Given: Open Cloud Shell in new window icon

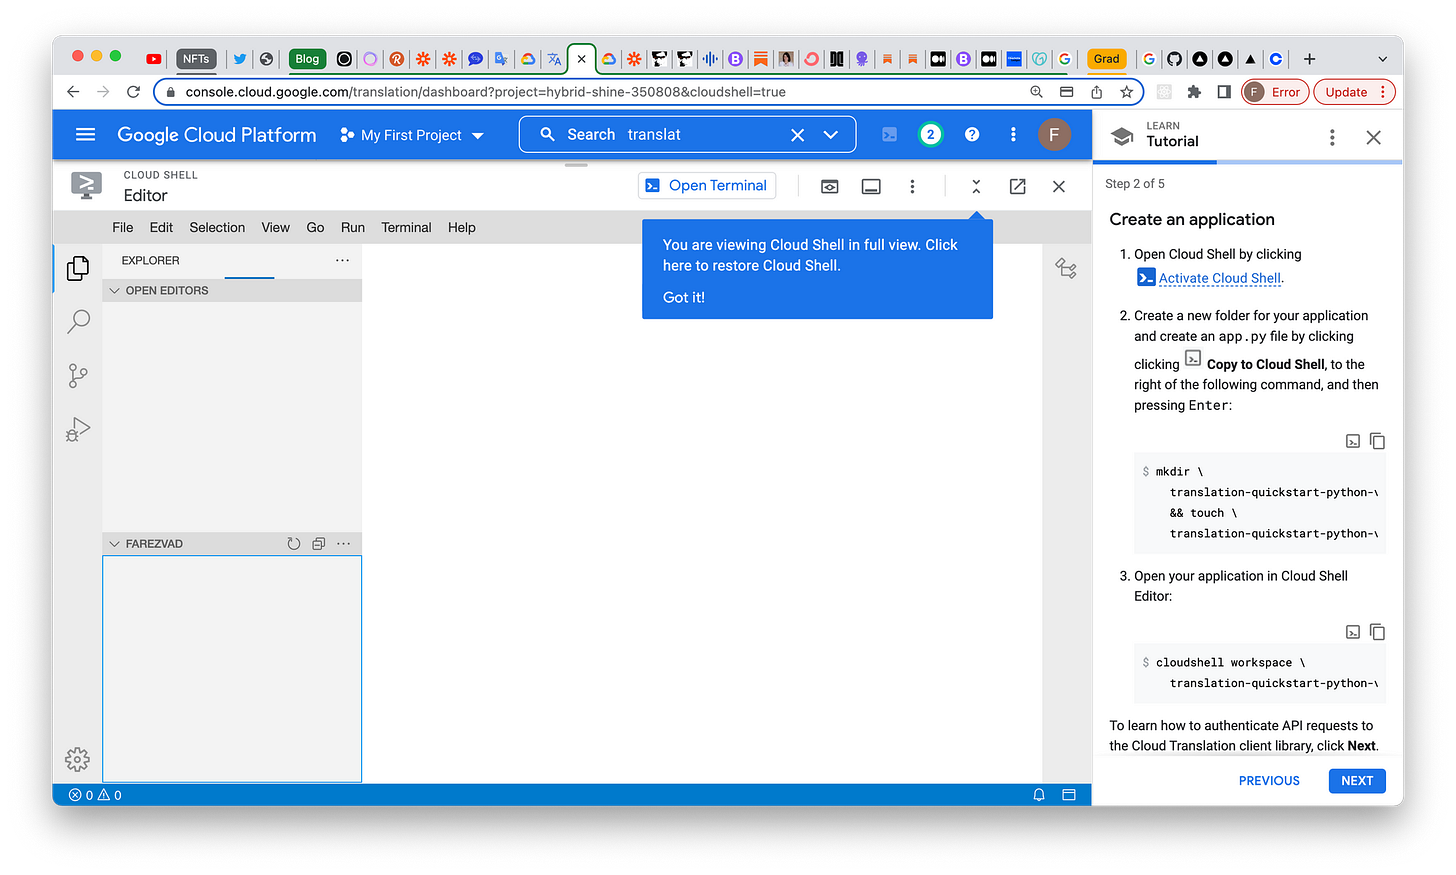Looking at the screenshot, I should [x=1017, y=187].
